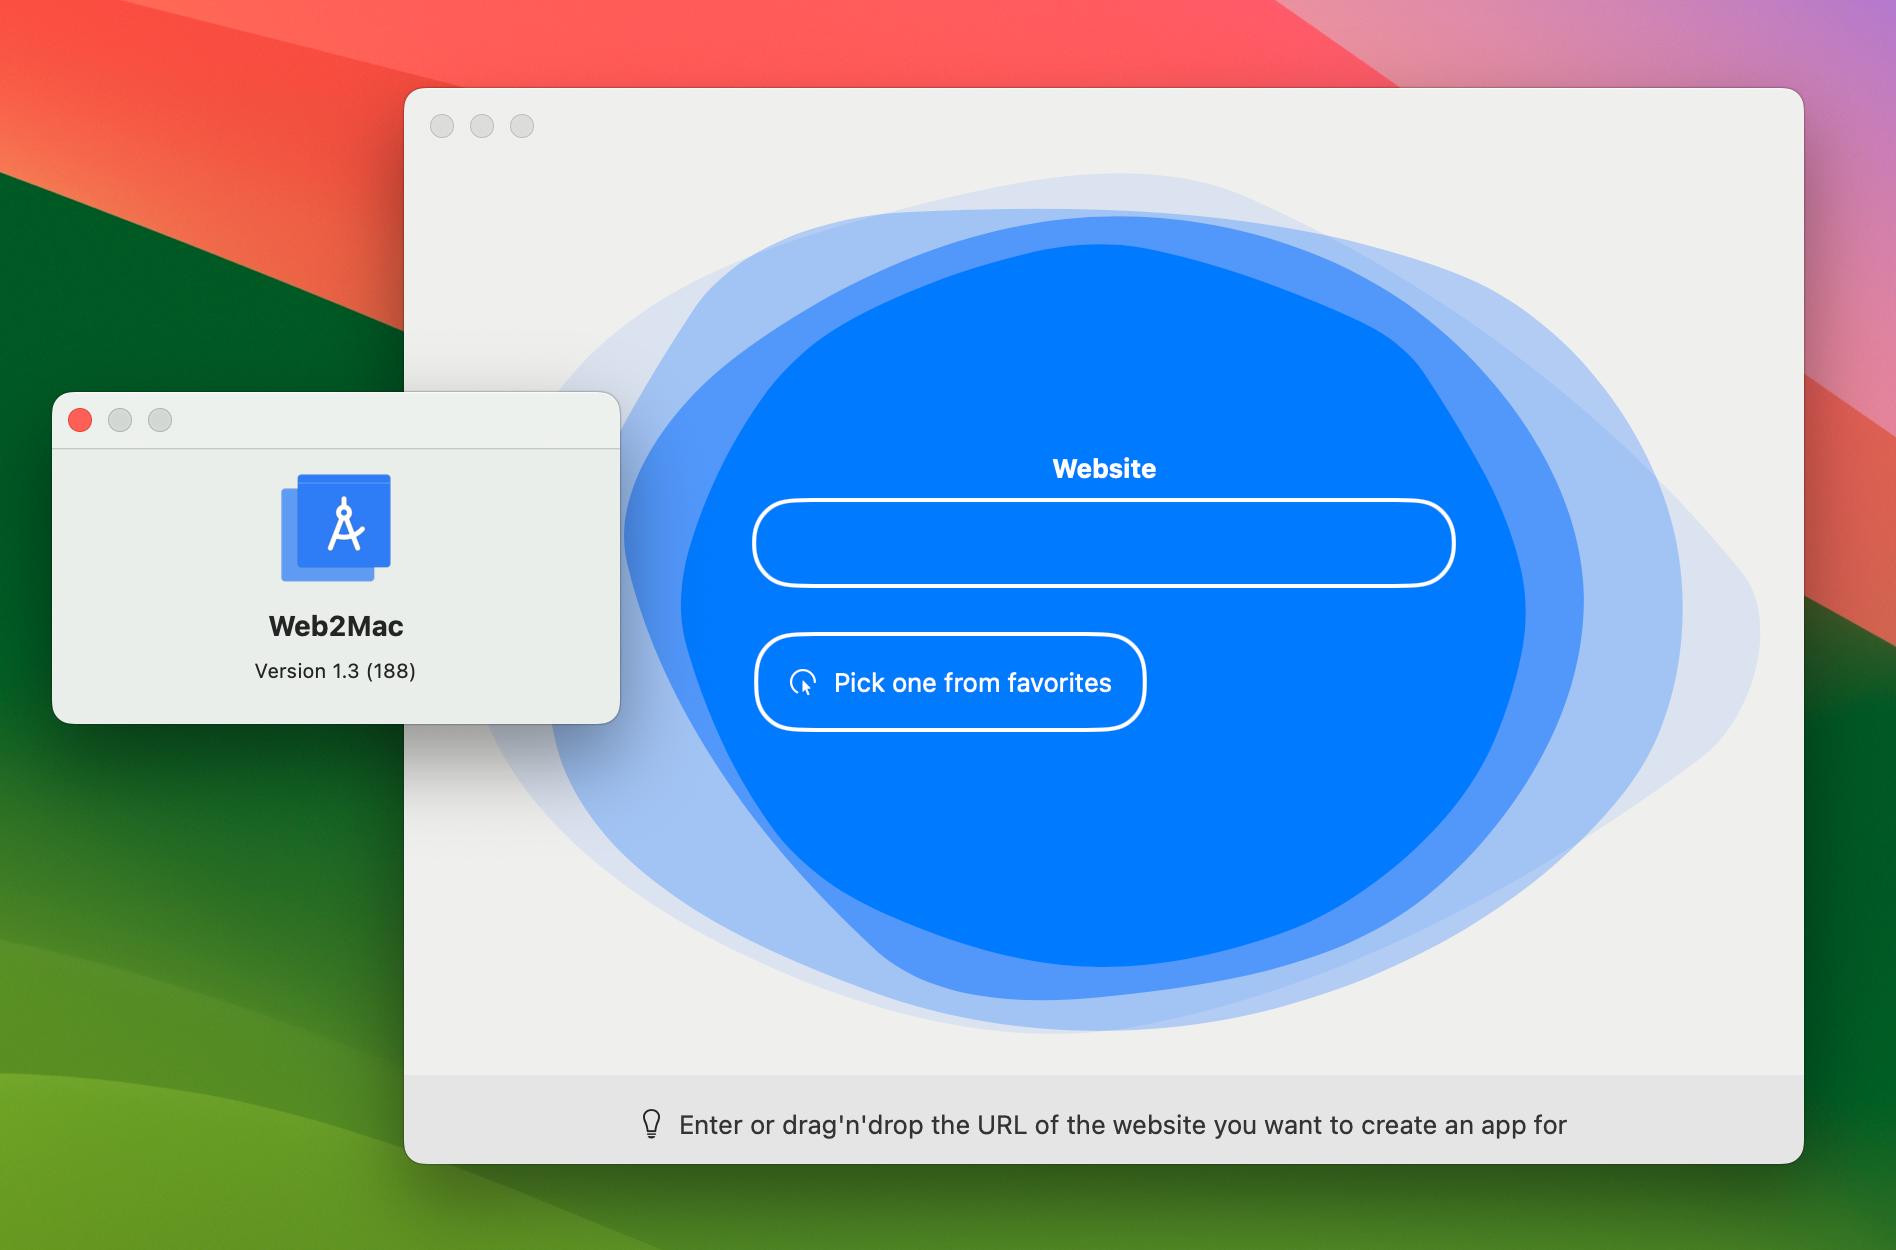
Task: Click the Version 1.3 (188) label
Action: (x=336, y=671)
